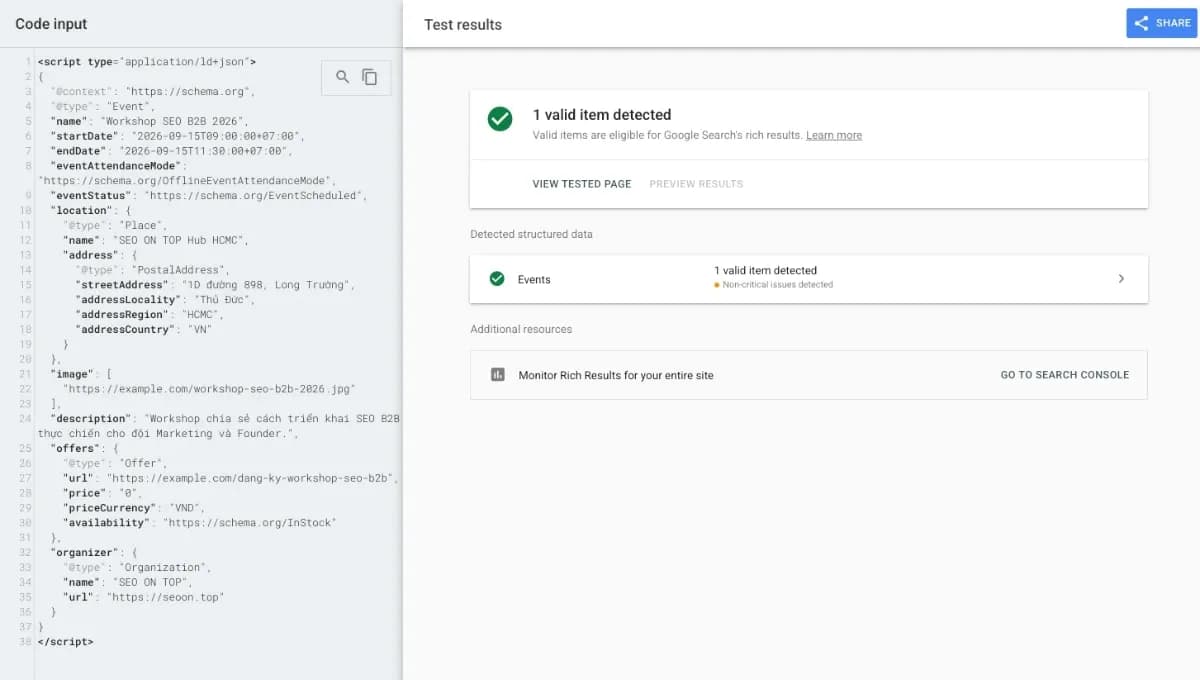Open the Learn more link

point(834,135)
